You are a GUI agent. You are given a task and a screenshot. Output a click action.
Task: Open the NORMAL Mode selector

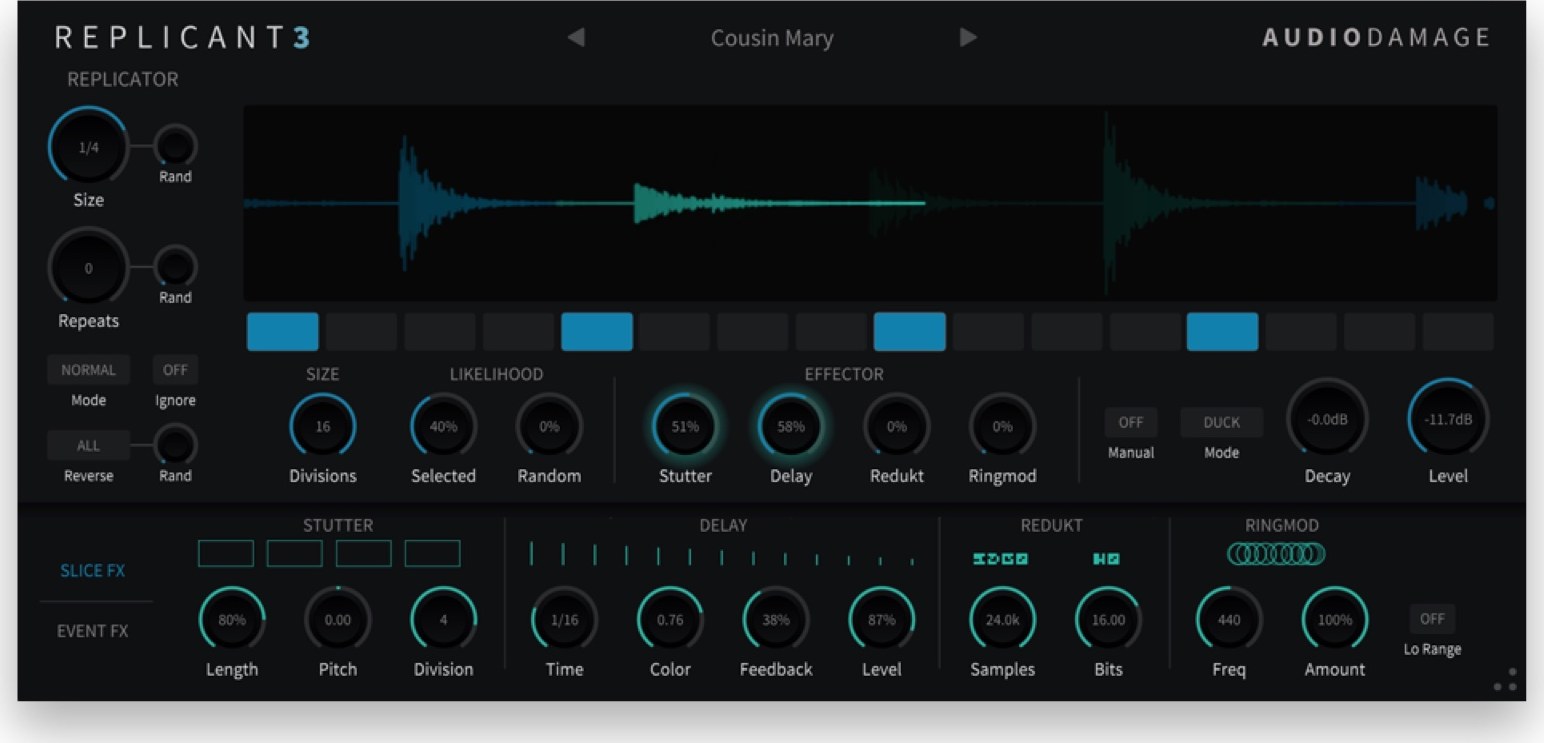(88, 370)
